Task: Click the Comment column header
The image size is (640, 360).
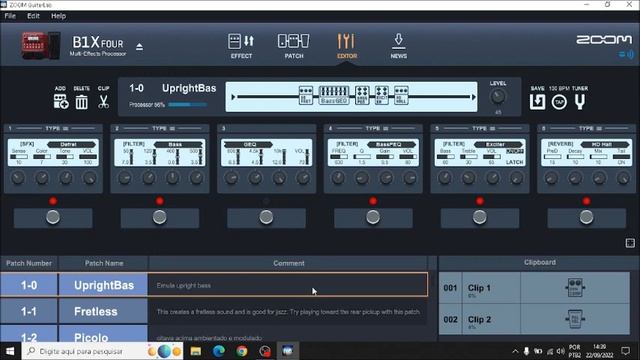Action: coord(289,263)
